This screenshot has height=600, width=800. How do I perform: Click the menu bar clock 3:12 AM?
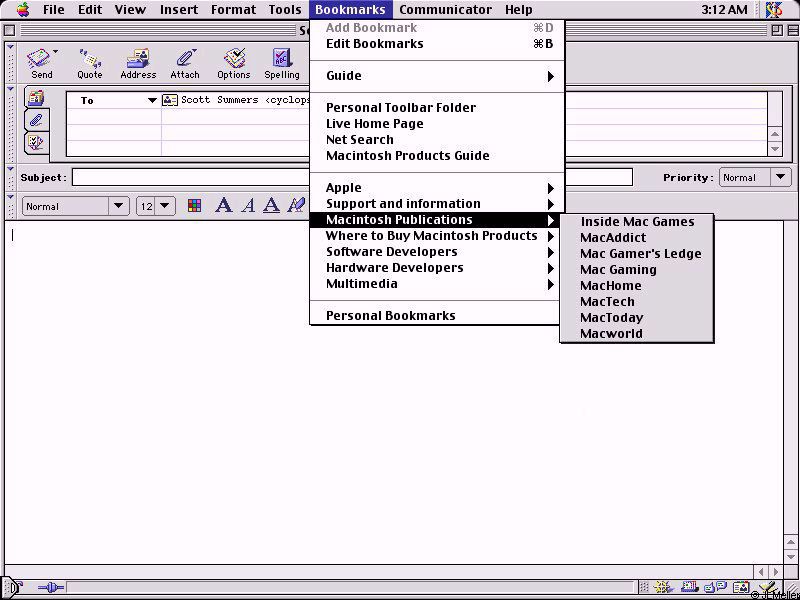pos(724,10)
